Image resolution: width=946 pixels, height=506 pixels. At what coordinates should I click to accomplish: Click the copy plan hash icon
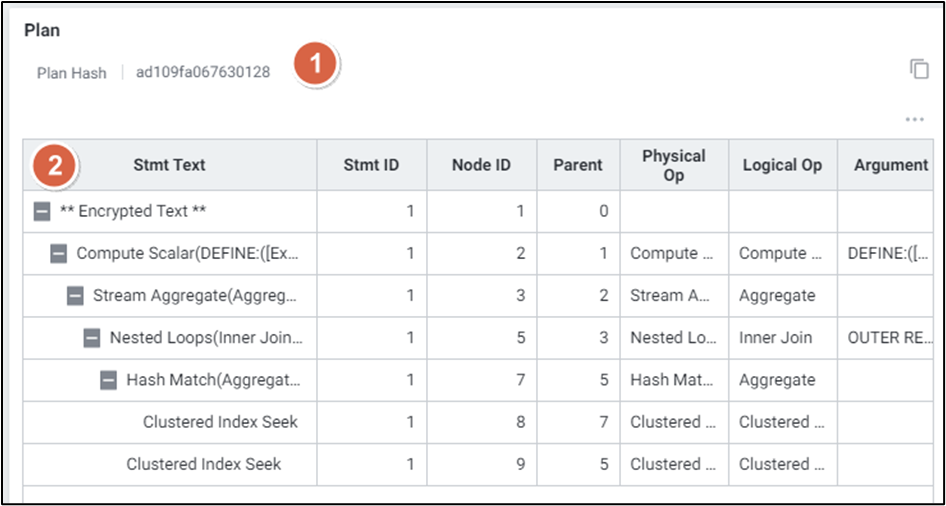click(x=918, y=69)
